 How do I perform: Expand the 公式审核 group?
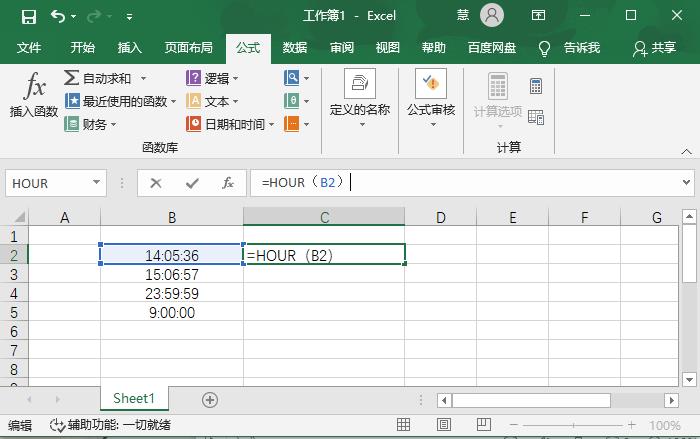point(431,98)
